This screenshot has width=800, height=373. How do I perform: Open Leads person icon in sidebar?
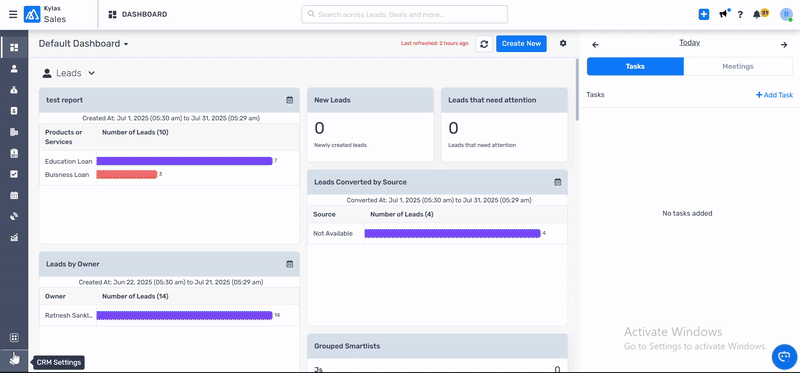[x=14, y=68]
